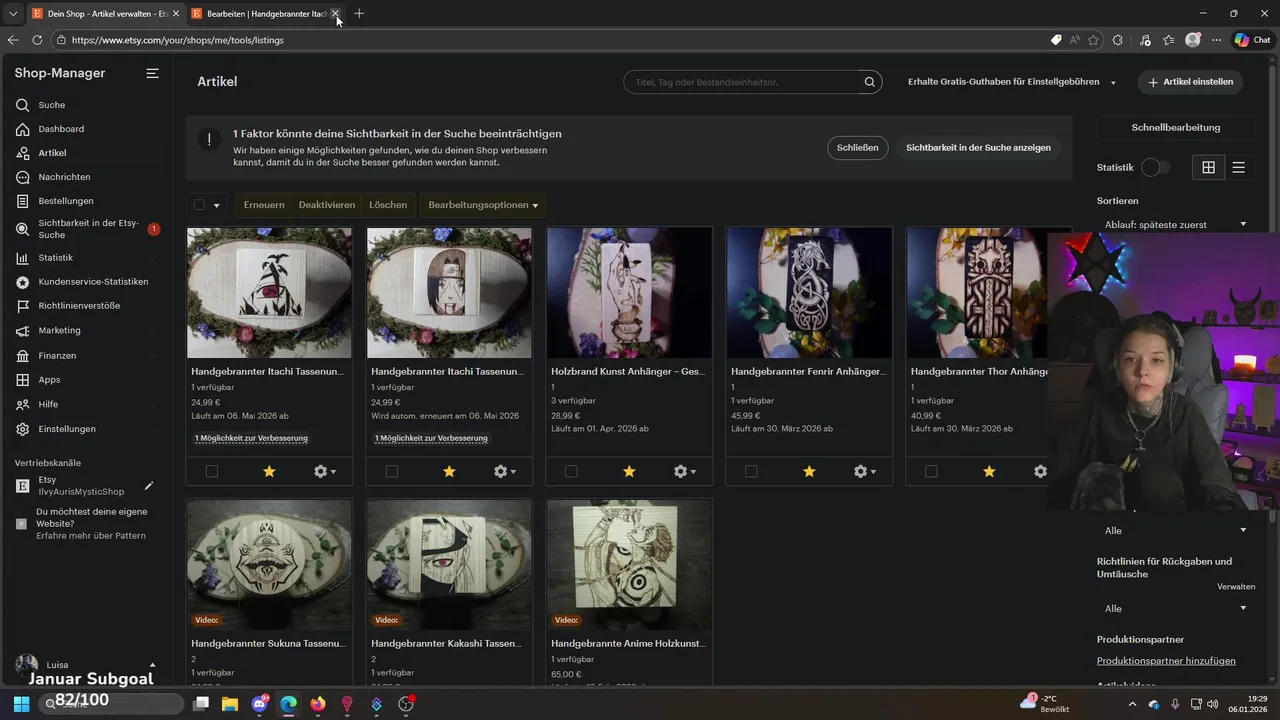1280x720 pixels.
Task: Open the sort dropdown Ablauf: späteste zuerst
Action: pos(1175,225)
